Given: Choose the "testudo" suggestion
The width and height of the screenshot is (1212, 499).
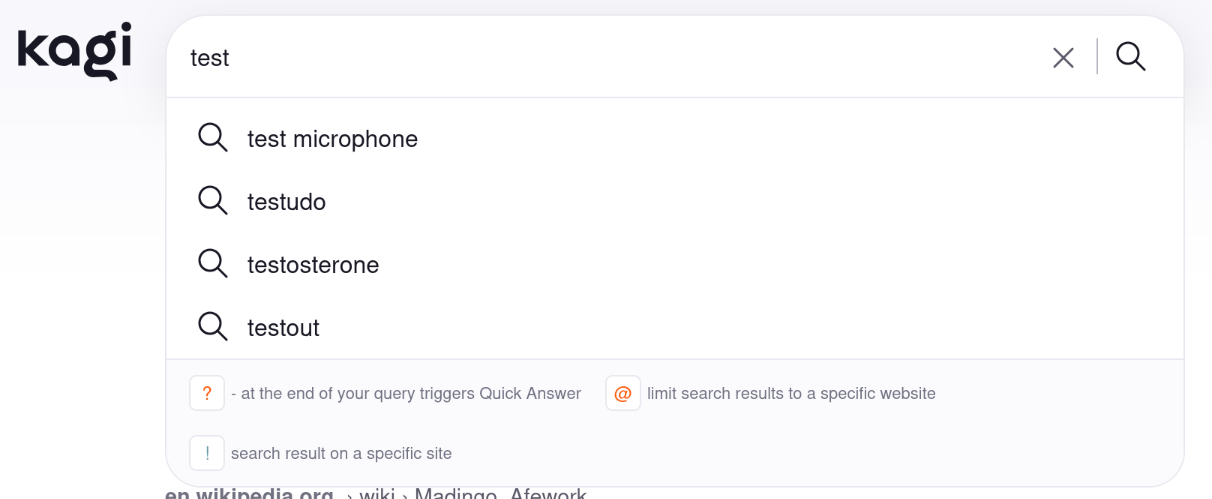Looking at the screenshot, I should point(287,202).
